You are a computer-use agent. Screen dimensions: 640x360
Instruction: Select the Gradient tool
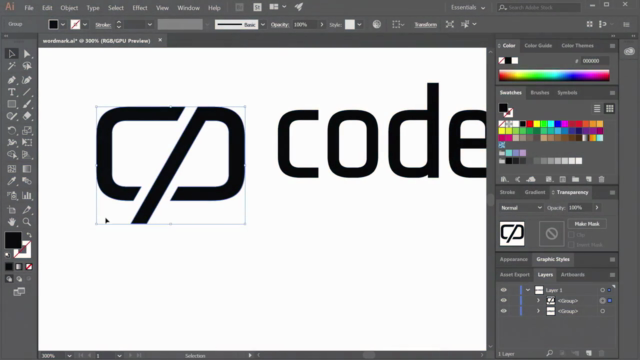coord(27,169)
